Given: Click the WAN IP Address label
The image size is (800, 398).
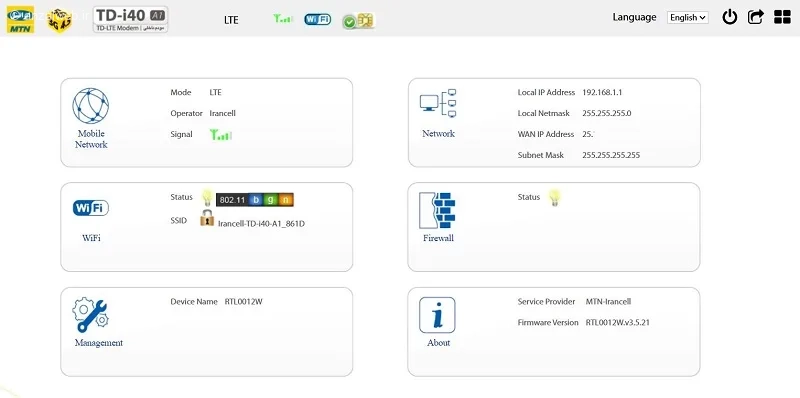Looking at the screenshot, I should coord(546,134).
